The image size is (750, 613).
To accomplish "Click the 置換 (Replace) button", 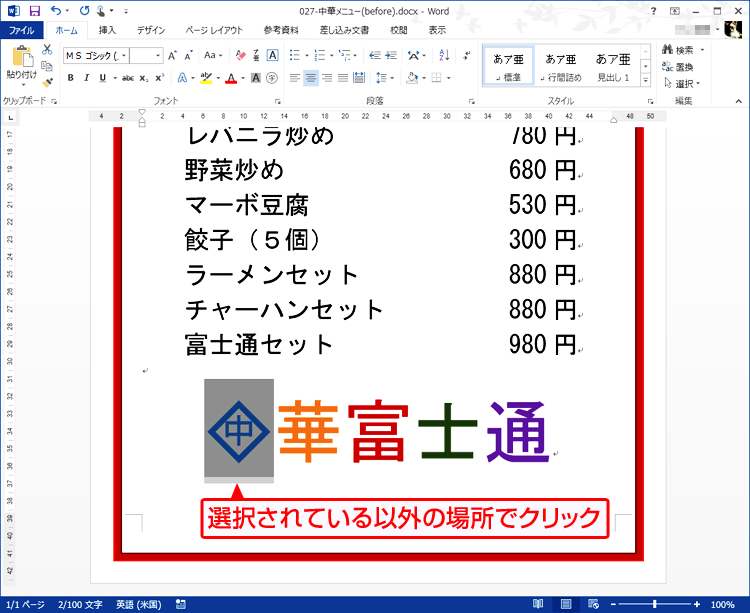I will coord(678,67).
